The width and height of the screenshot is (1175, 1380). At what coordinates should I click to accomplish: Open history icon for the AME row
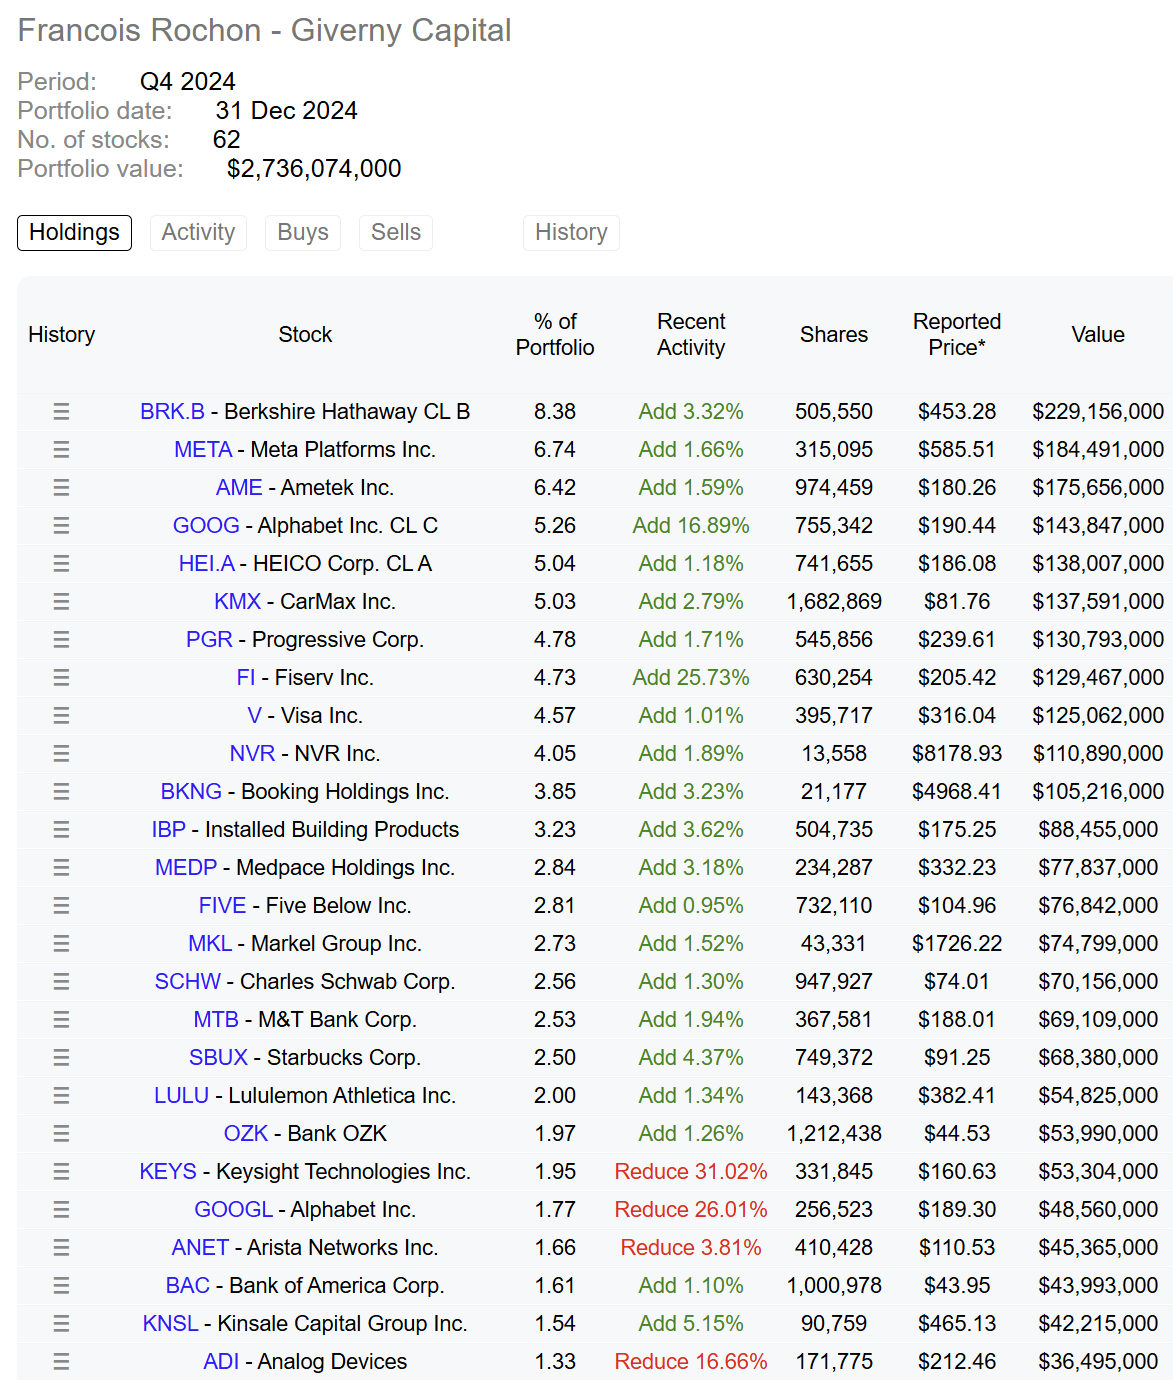tap(61, 487)
